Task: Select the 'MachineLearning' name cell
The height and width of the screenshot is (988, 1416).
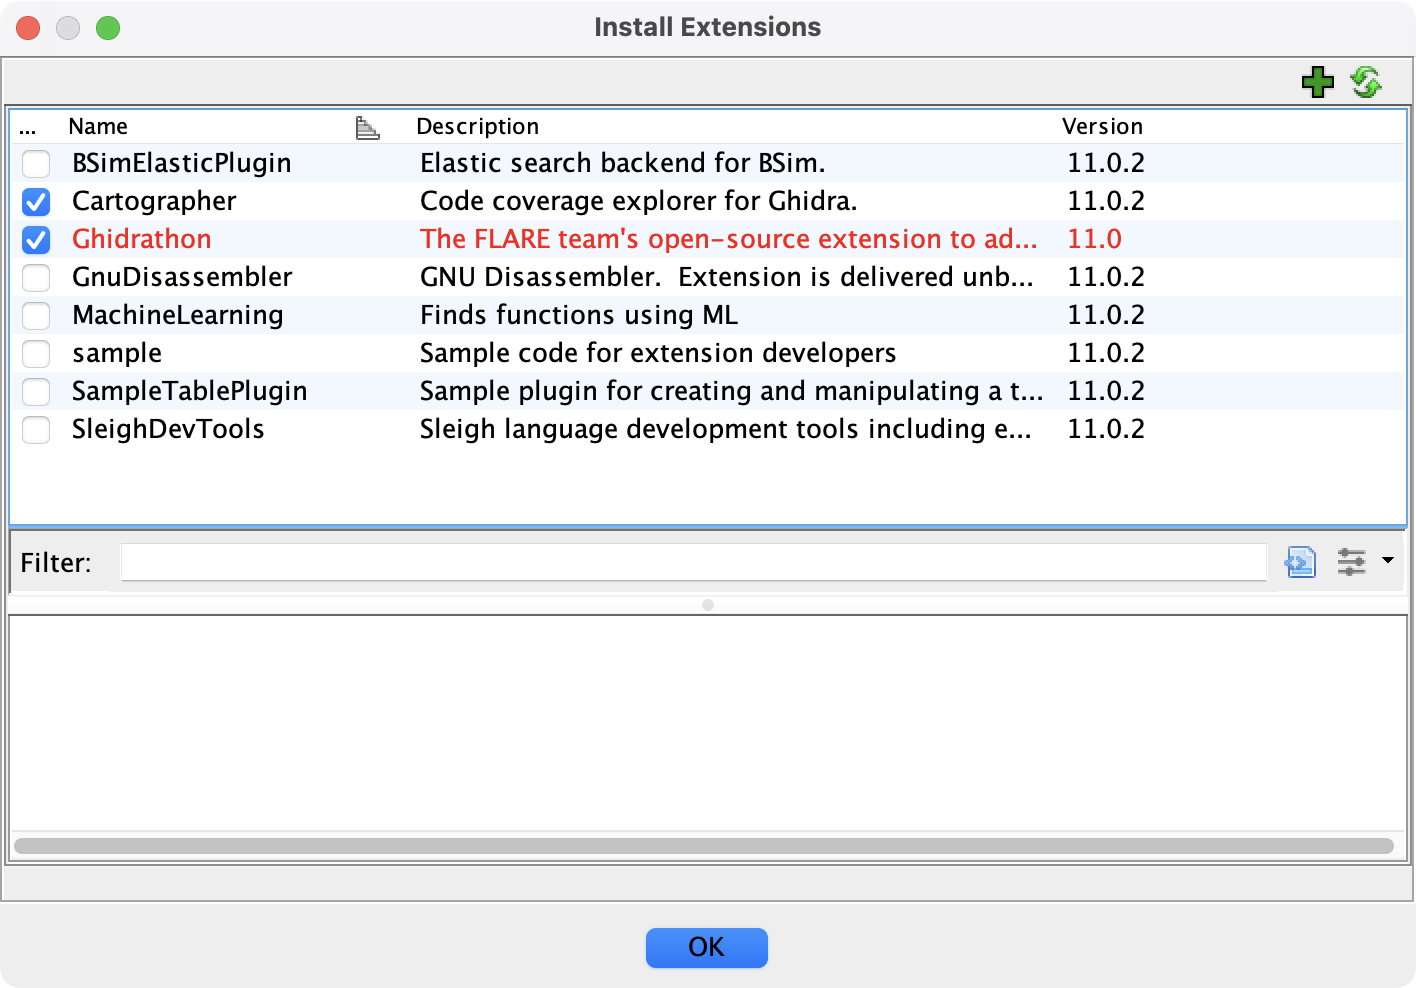Action: [178, 315]
